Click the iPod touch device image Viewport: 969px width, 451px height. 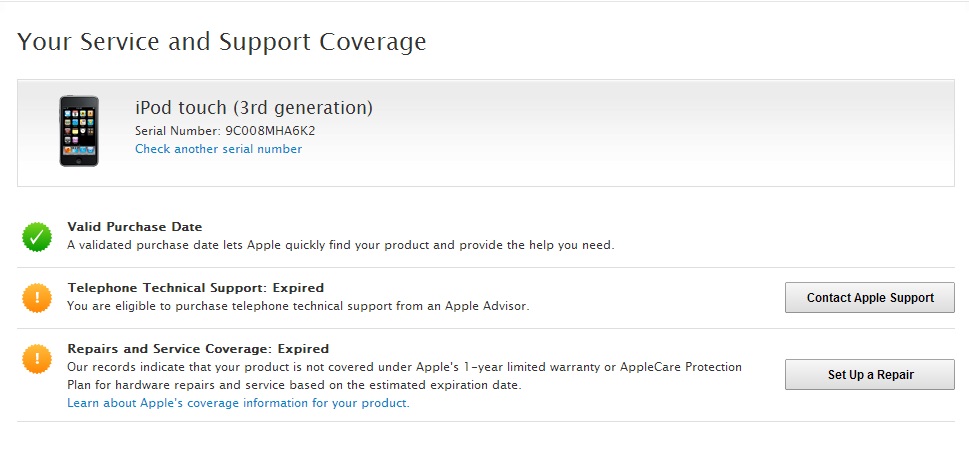coord(79,131)
